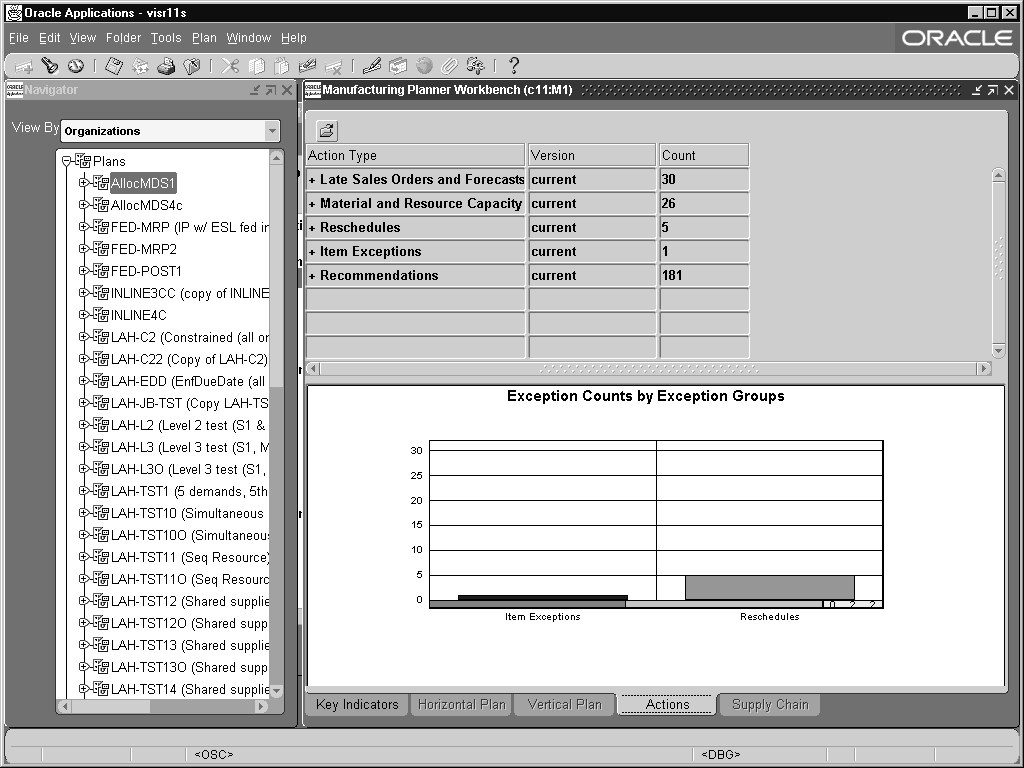
Task: Click the Plans root node icon
Action: [x=83, y=160]
